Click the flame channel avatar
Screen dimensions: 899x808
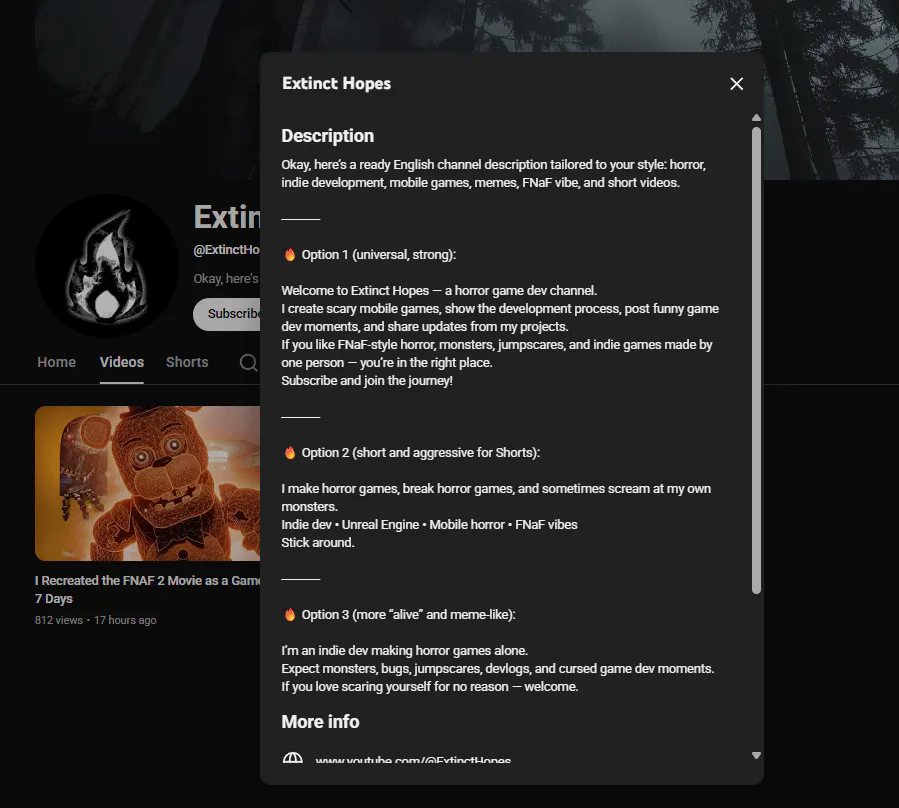107,266
